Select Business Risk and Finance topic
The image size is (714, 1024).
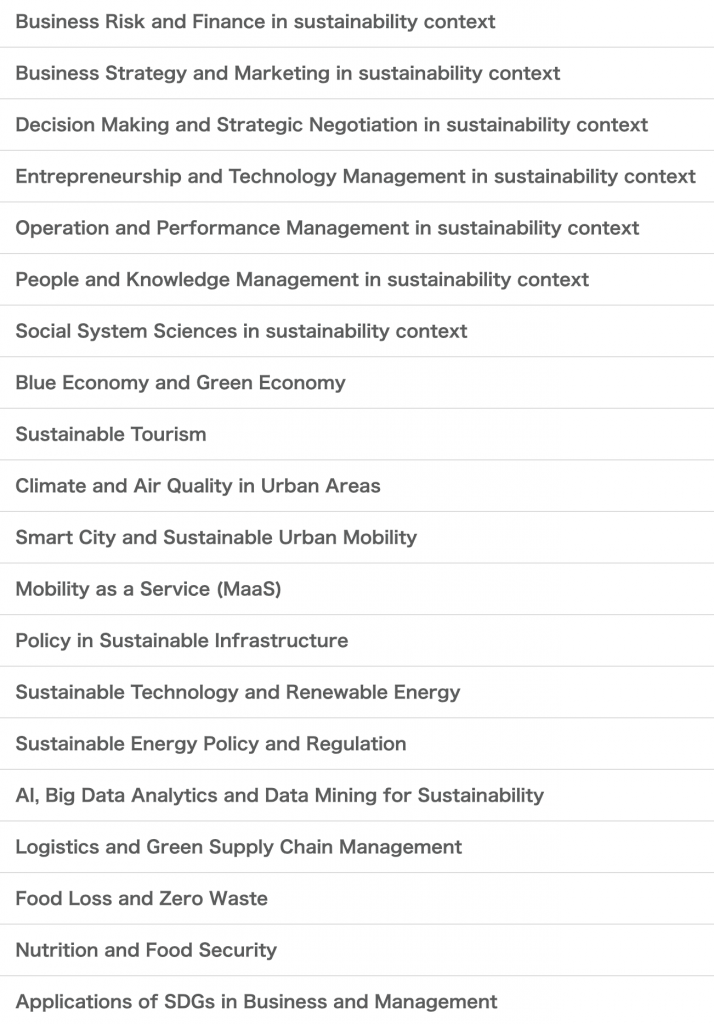click(357, 22)
